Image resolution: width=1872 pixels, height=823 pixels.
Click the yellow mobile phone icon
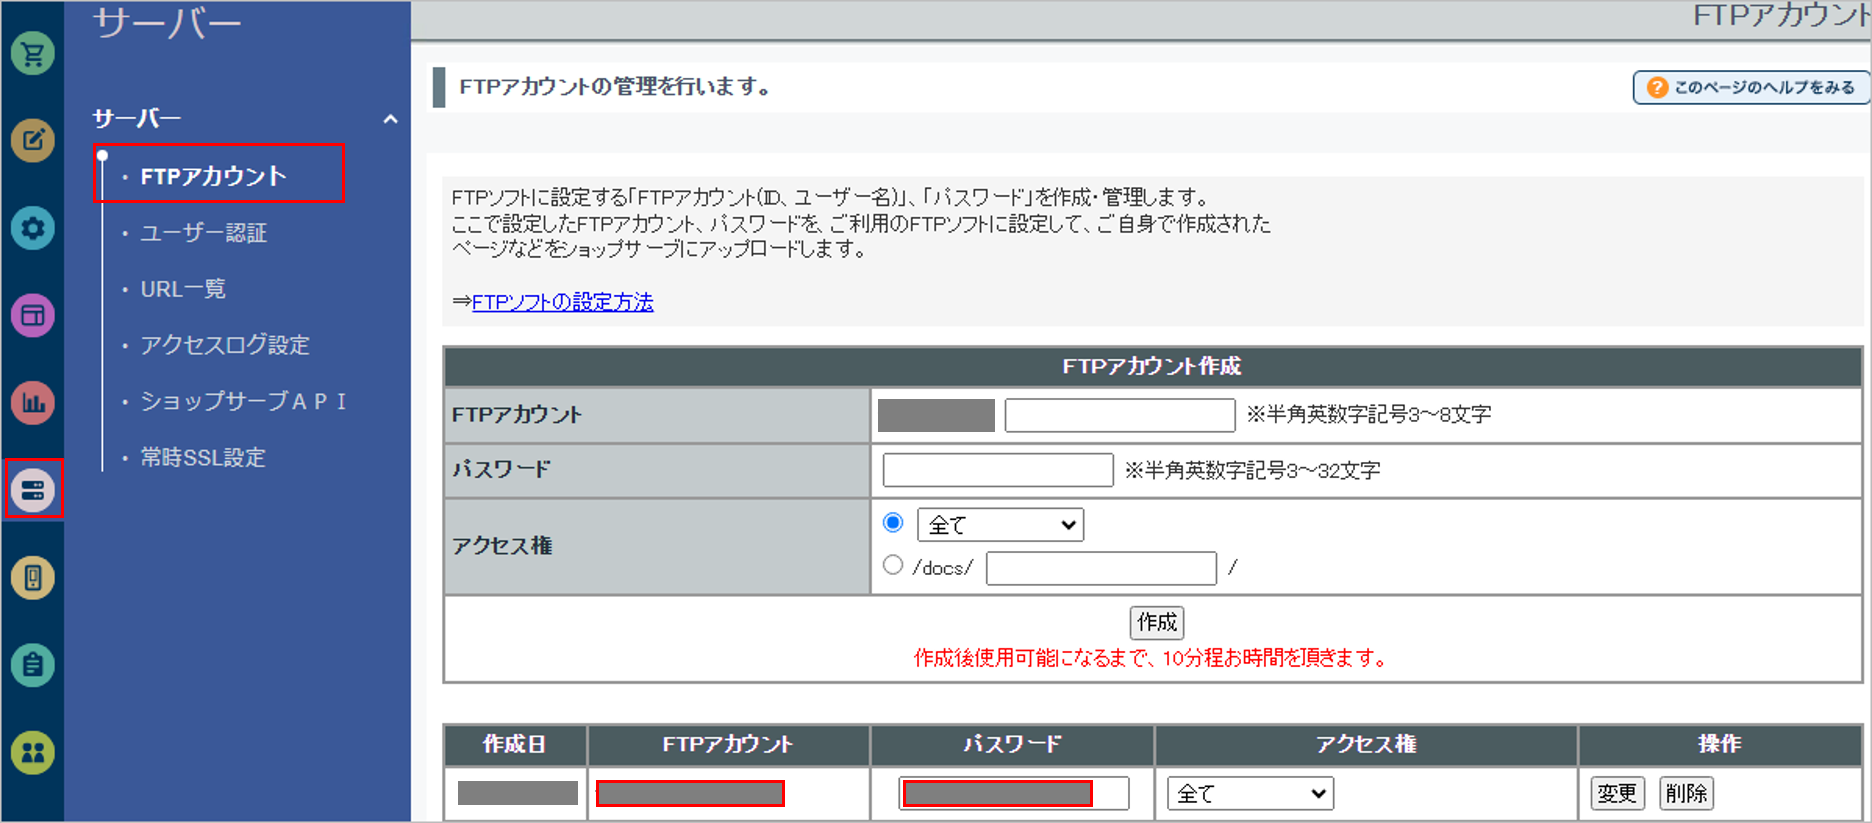point(33,578)
